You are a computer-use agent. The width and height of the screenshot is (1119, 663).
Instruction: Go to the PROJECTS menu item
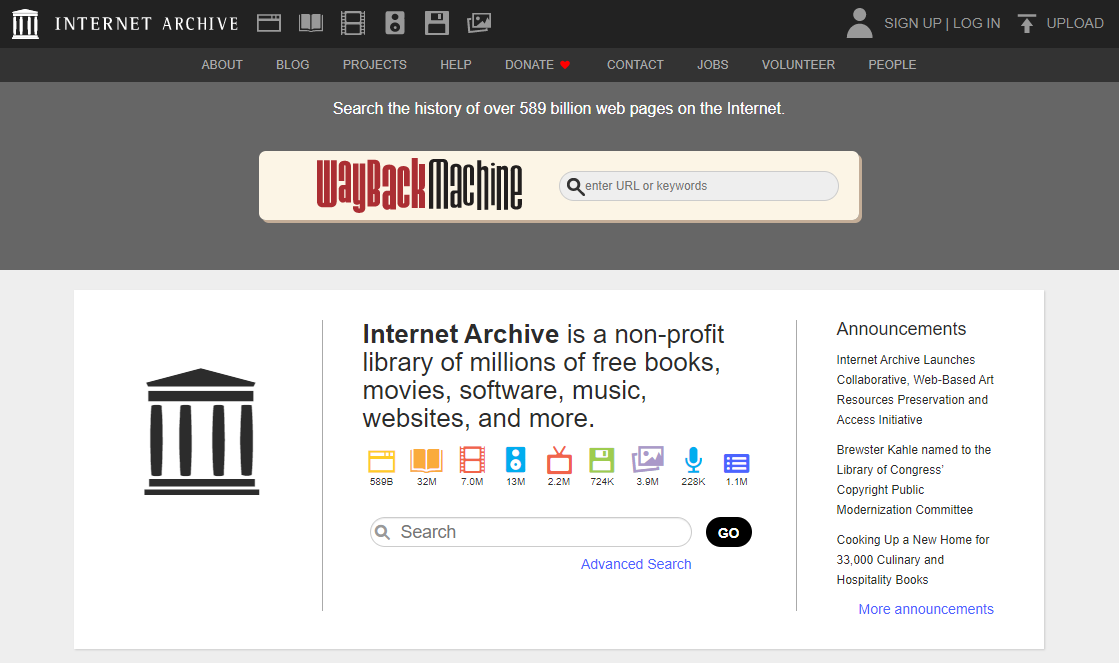coord(374,65)
